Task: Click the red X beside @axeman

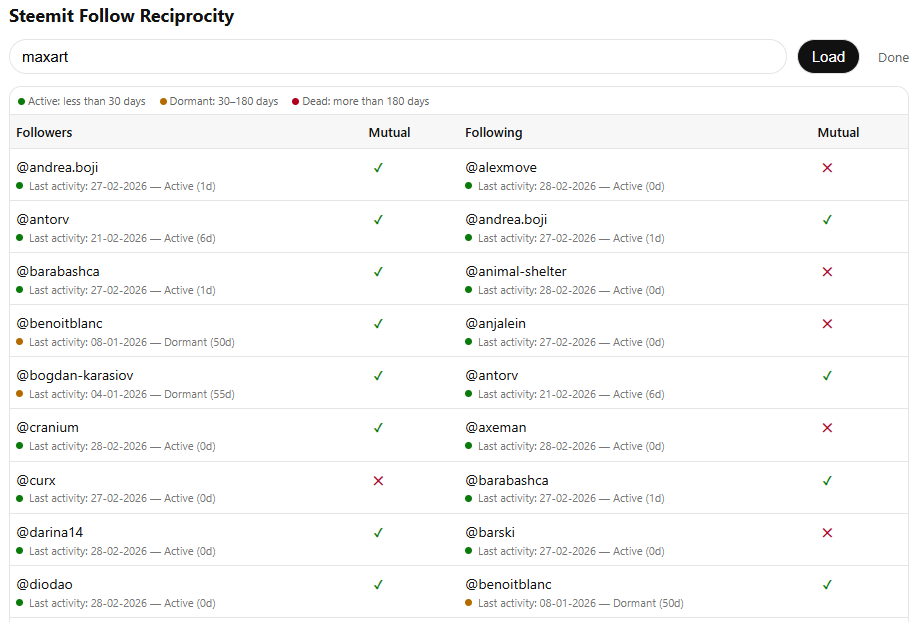Action: 827,428
